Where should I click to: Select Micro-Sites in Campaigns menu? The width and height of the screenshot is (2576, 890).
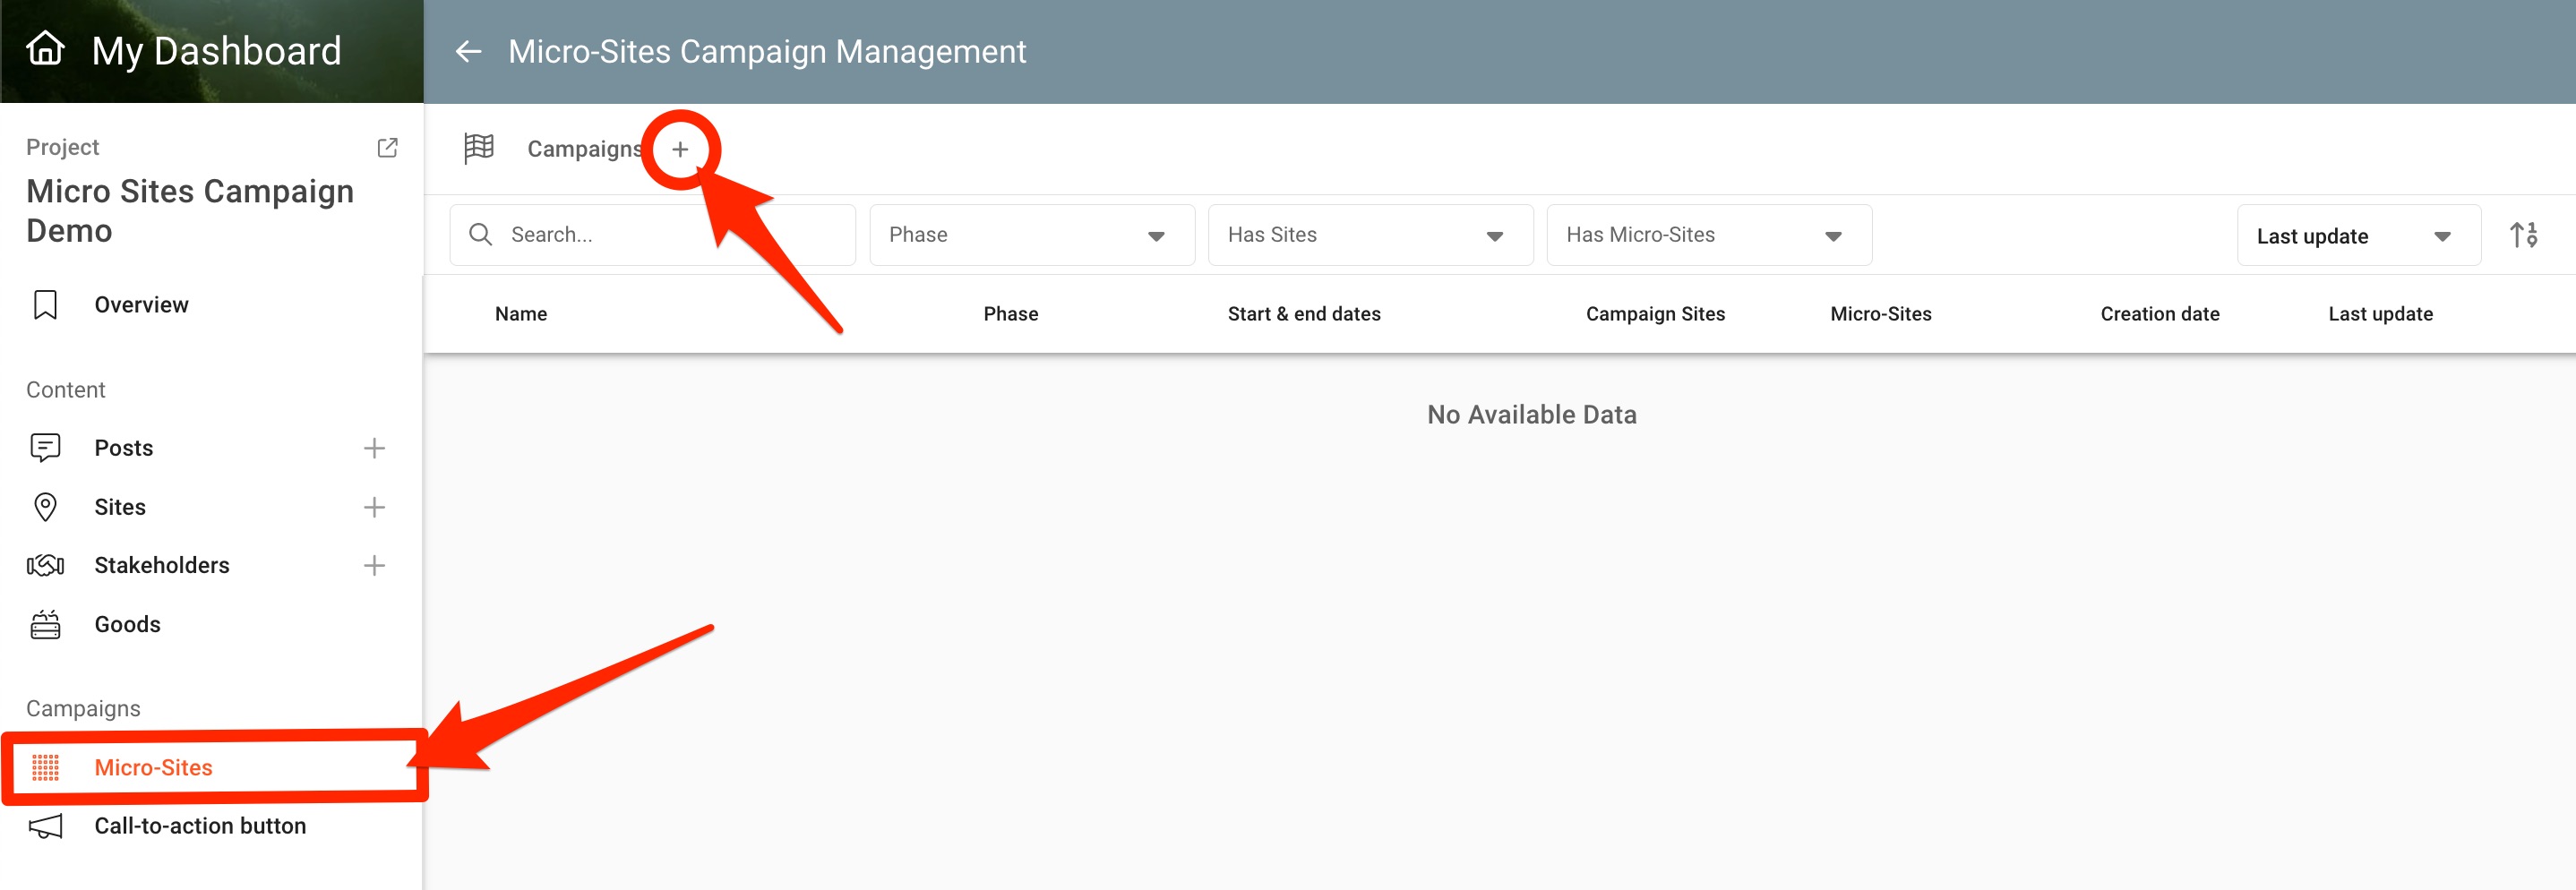coord(153,767)
